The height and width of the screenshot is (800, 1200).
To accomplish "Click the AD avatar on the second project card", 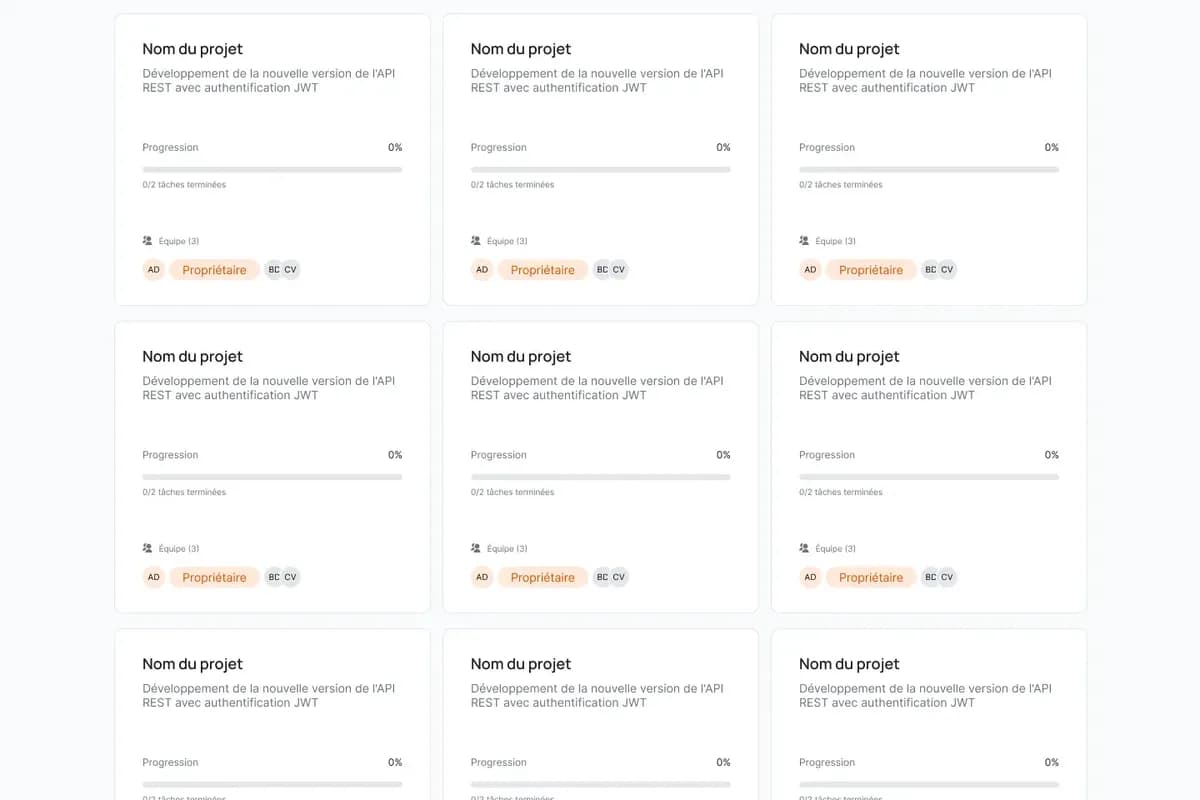I will (x=481, y=269).
